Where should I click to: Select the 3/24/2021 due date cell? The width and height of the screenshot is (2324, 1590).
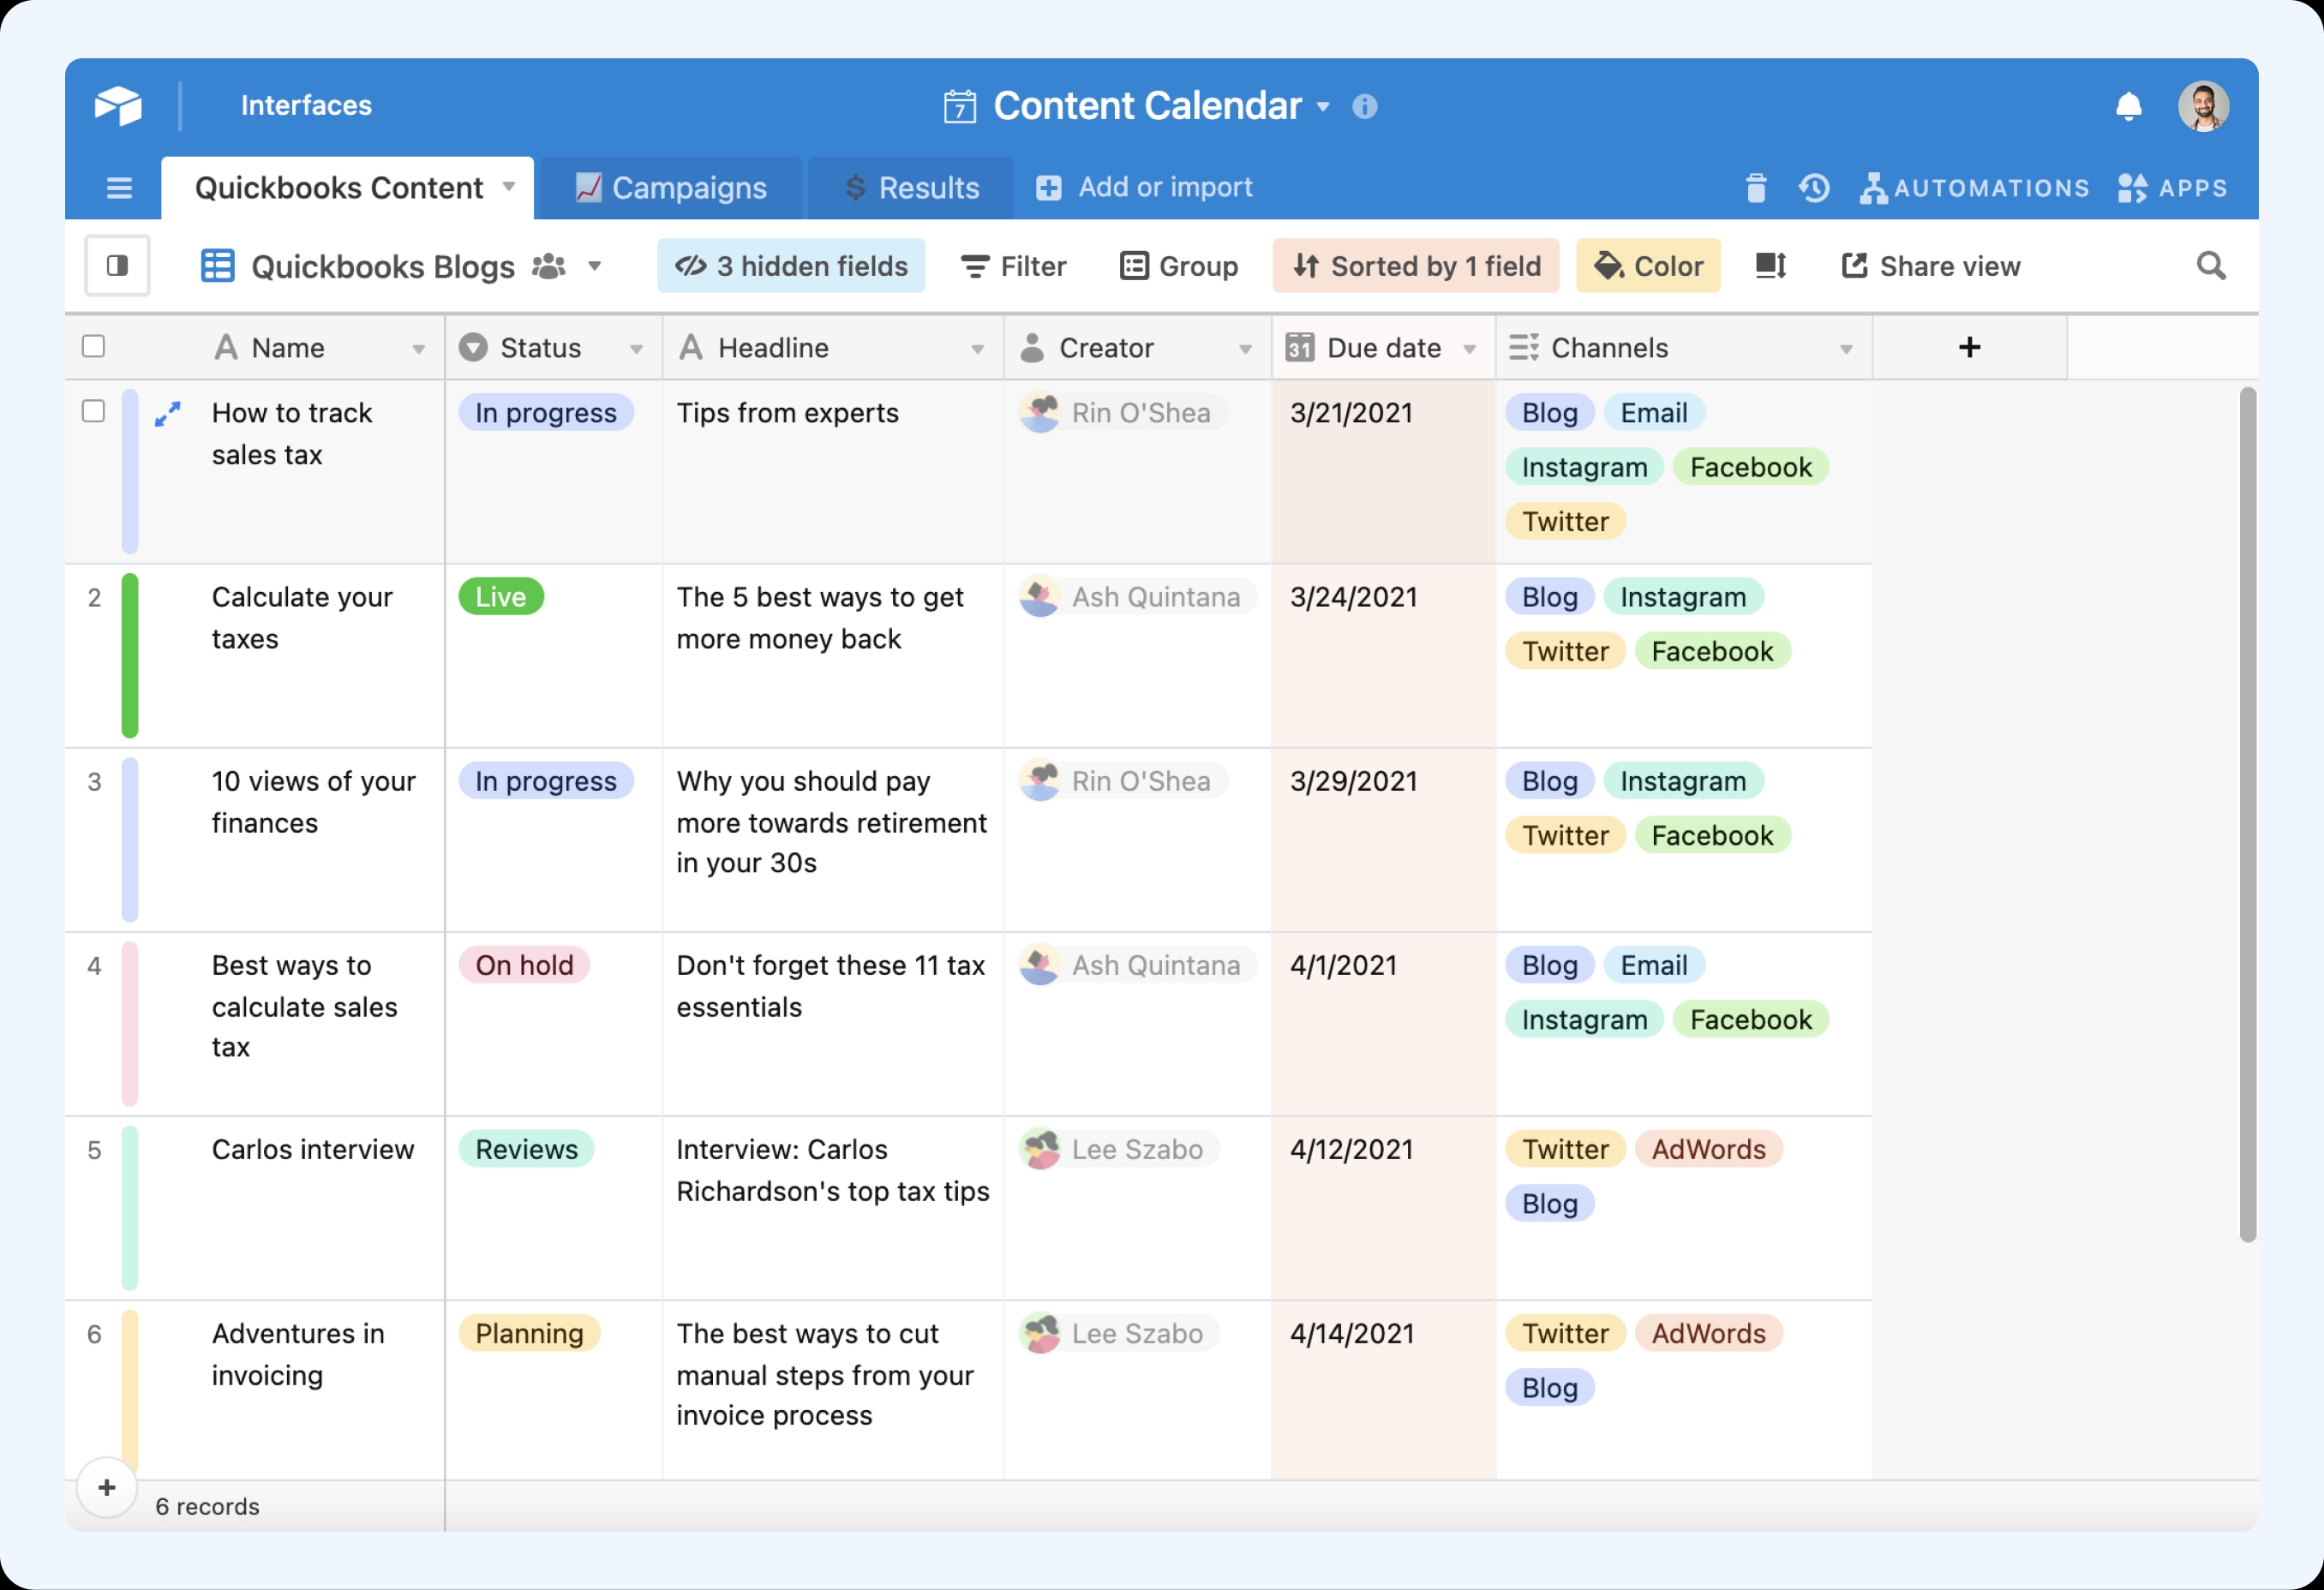pos(1384,656)
